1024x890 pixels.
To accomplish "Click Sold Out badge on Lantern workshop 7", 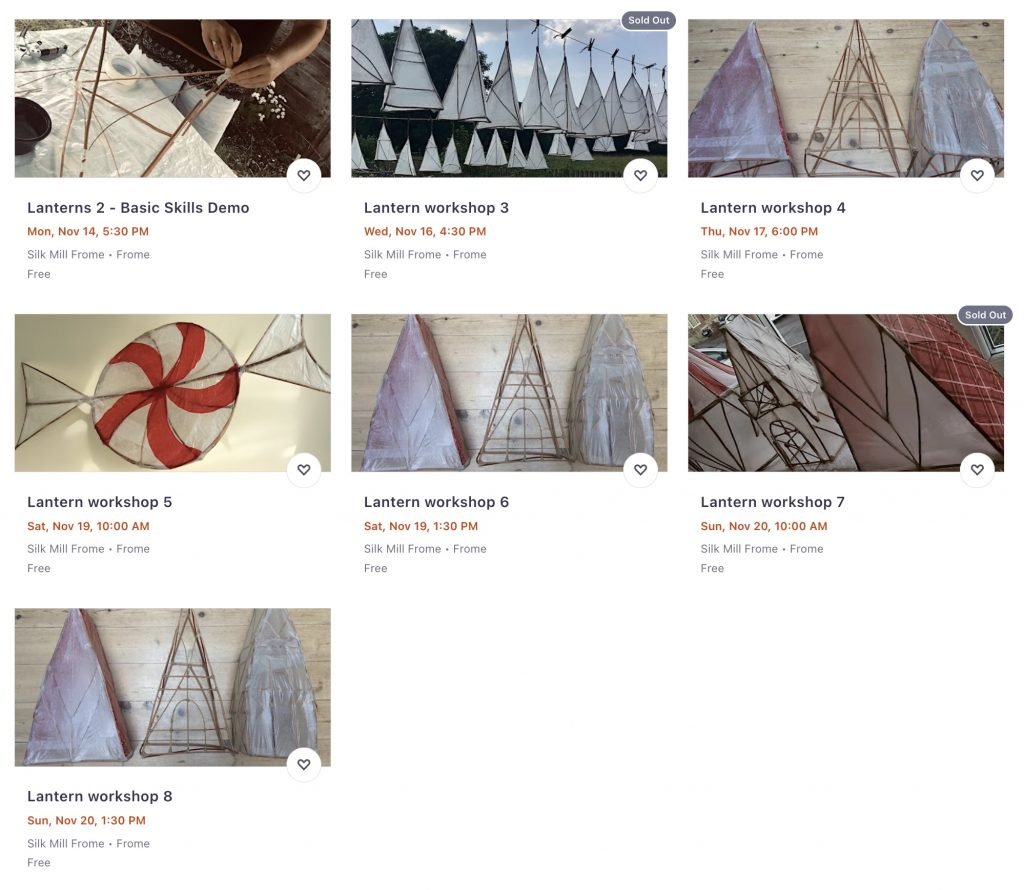I will (985, 315).
